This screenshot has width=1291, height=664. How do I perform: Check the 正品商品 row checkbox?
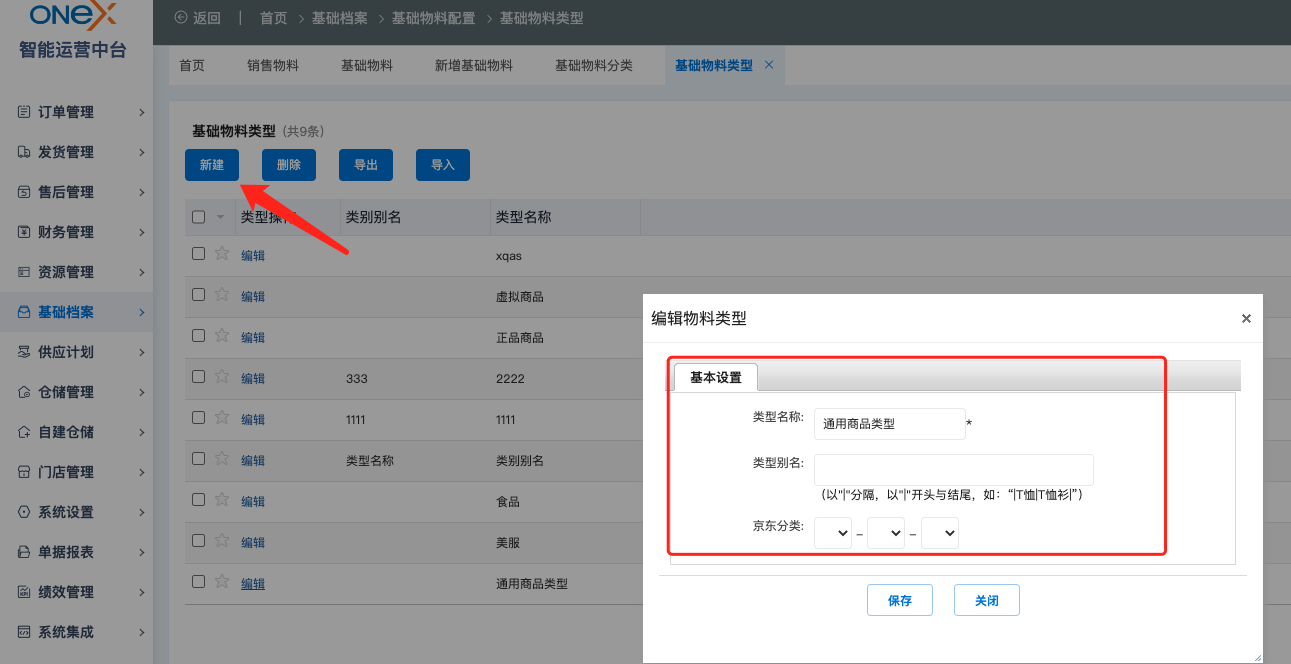click(x=198, y=336)
